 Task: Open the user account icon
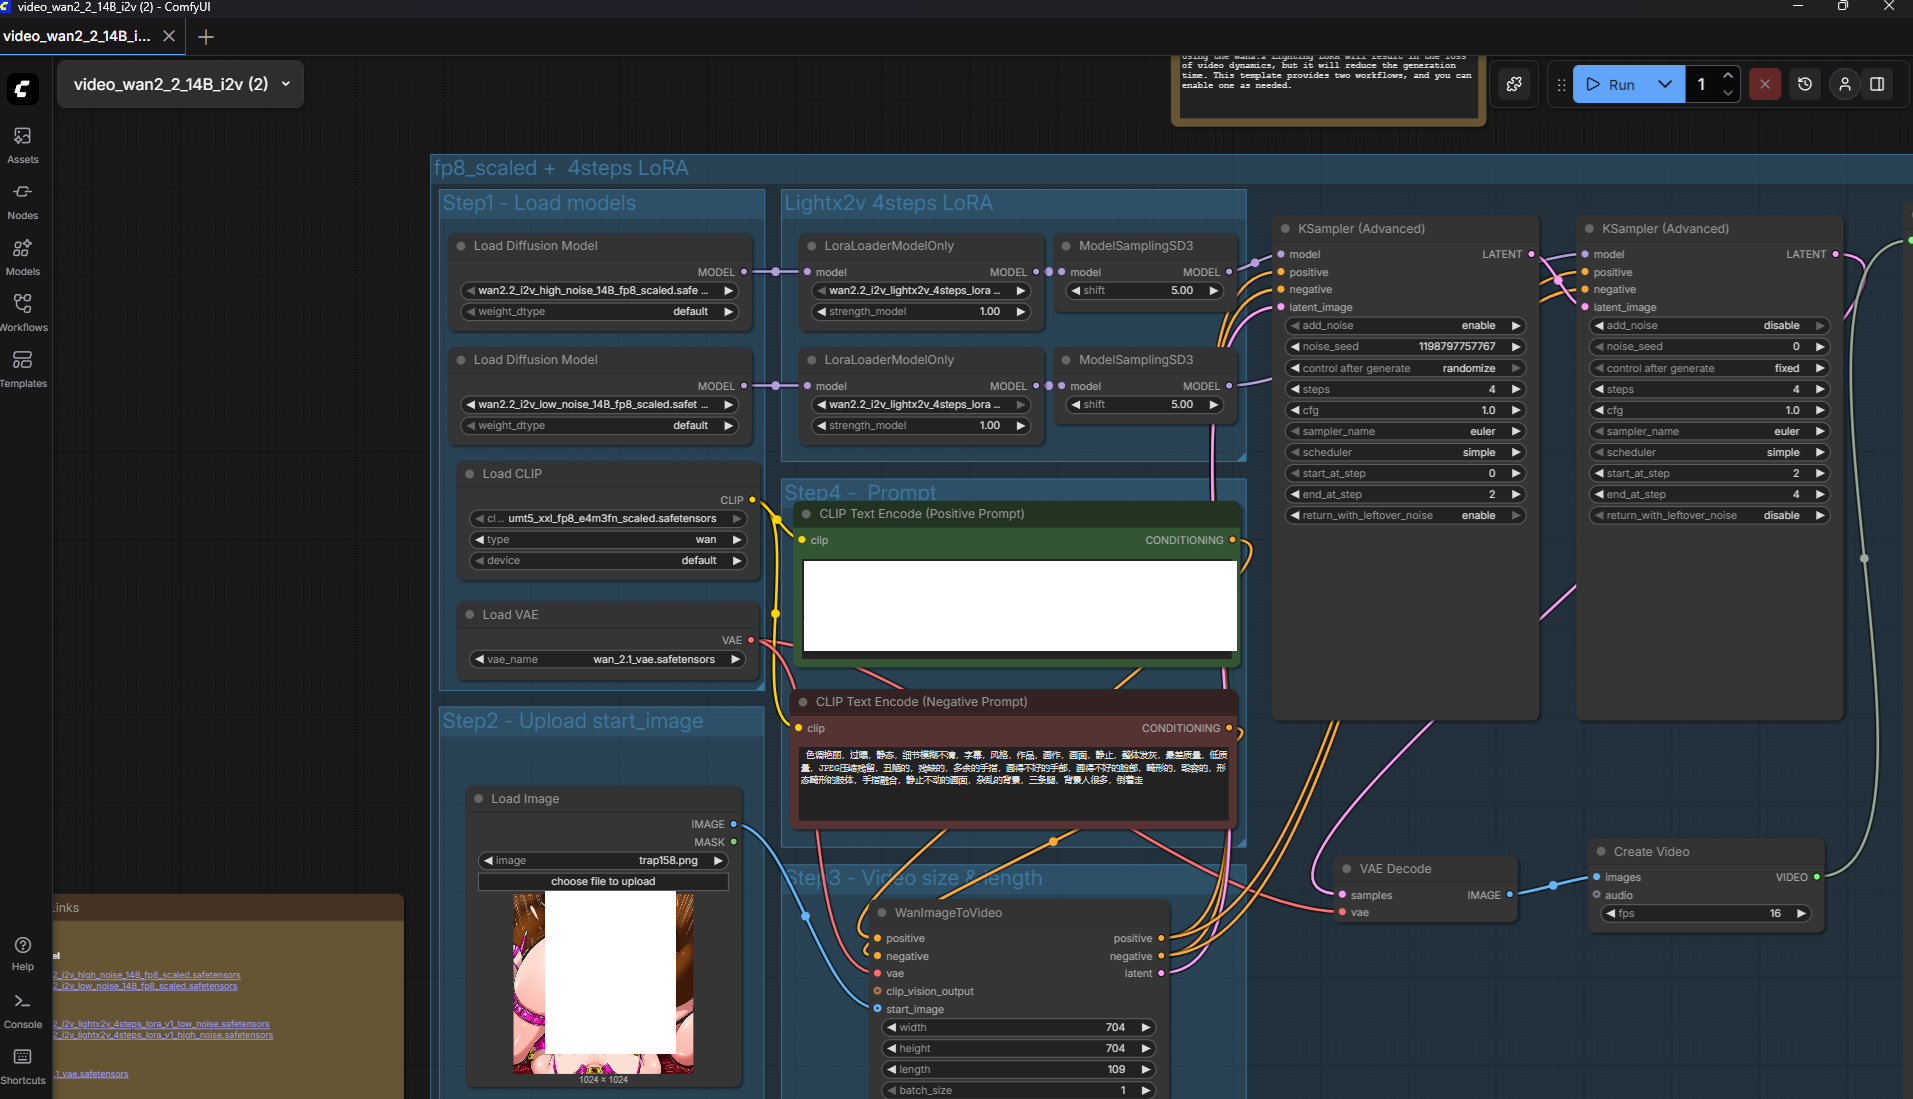1845,84
